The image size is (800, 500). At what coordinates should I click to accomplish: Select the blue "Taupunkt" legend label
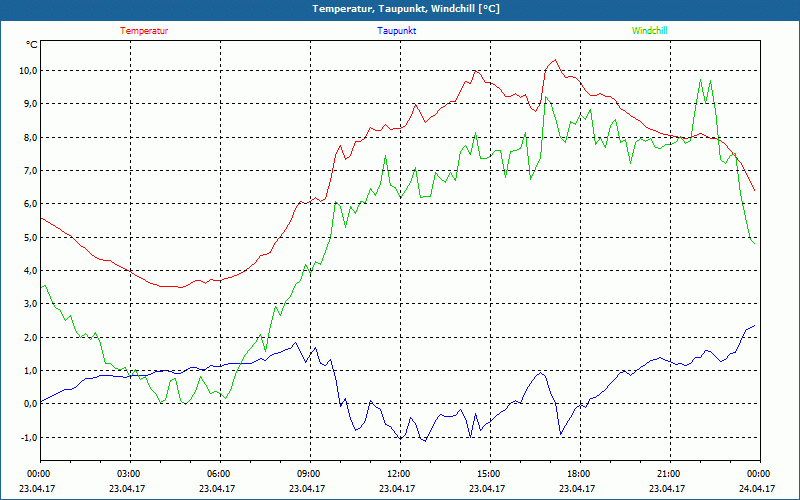[x=396, y=31]
